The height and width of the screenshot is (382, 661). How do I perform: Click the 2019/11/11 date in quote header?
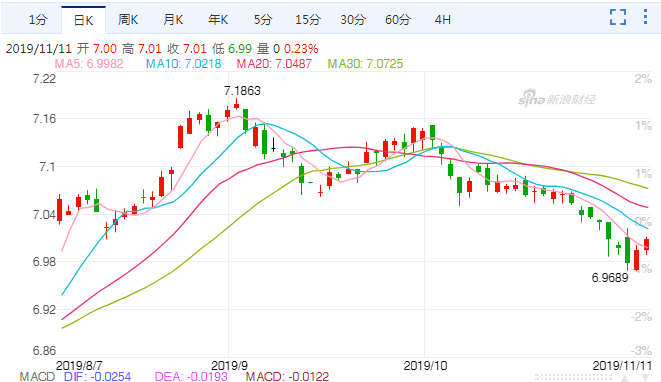[38, 48]
